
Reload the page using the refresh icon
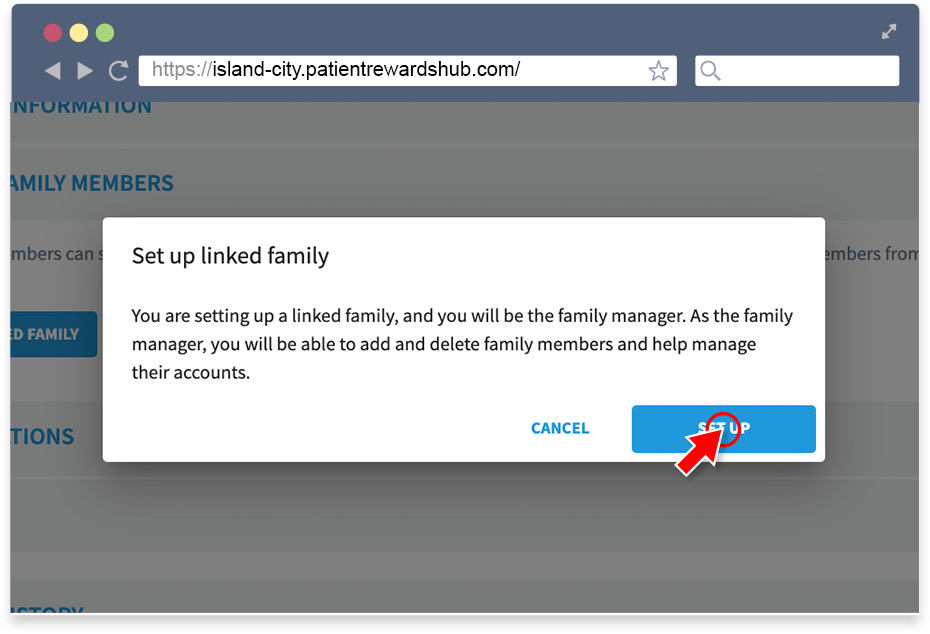tap(119, 71)
